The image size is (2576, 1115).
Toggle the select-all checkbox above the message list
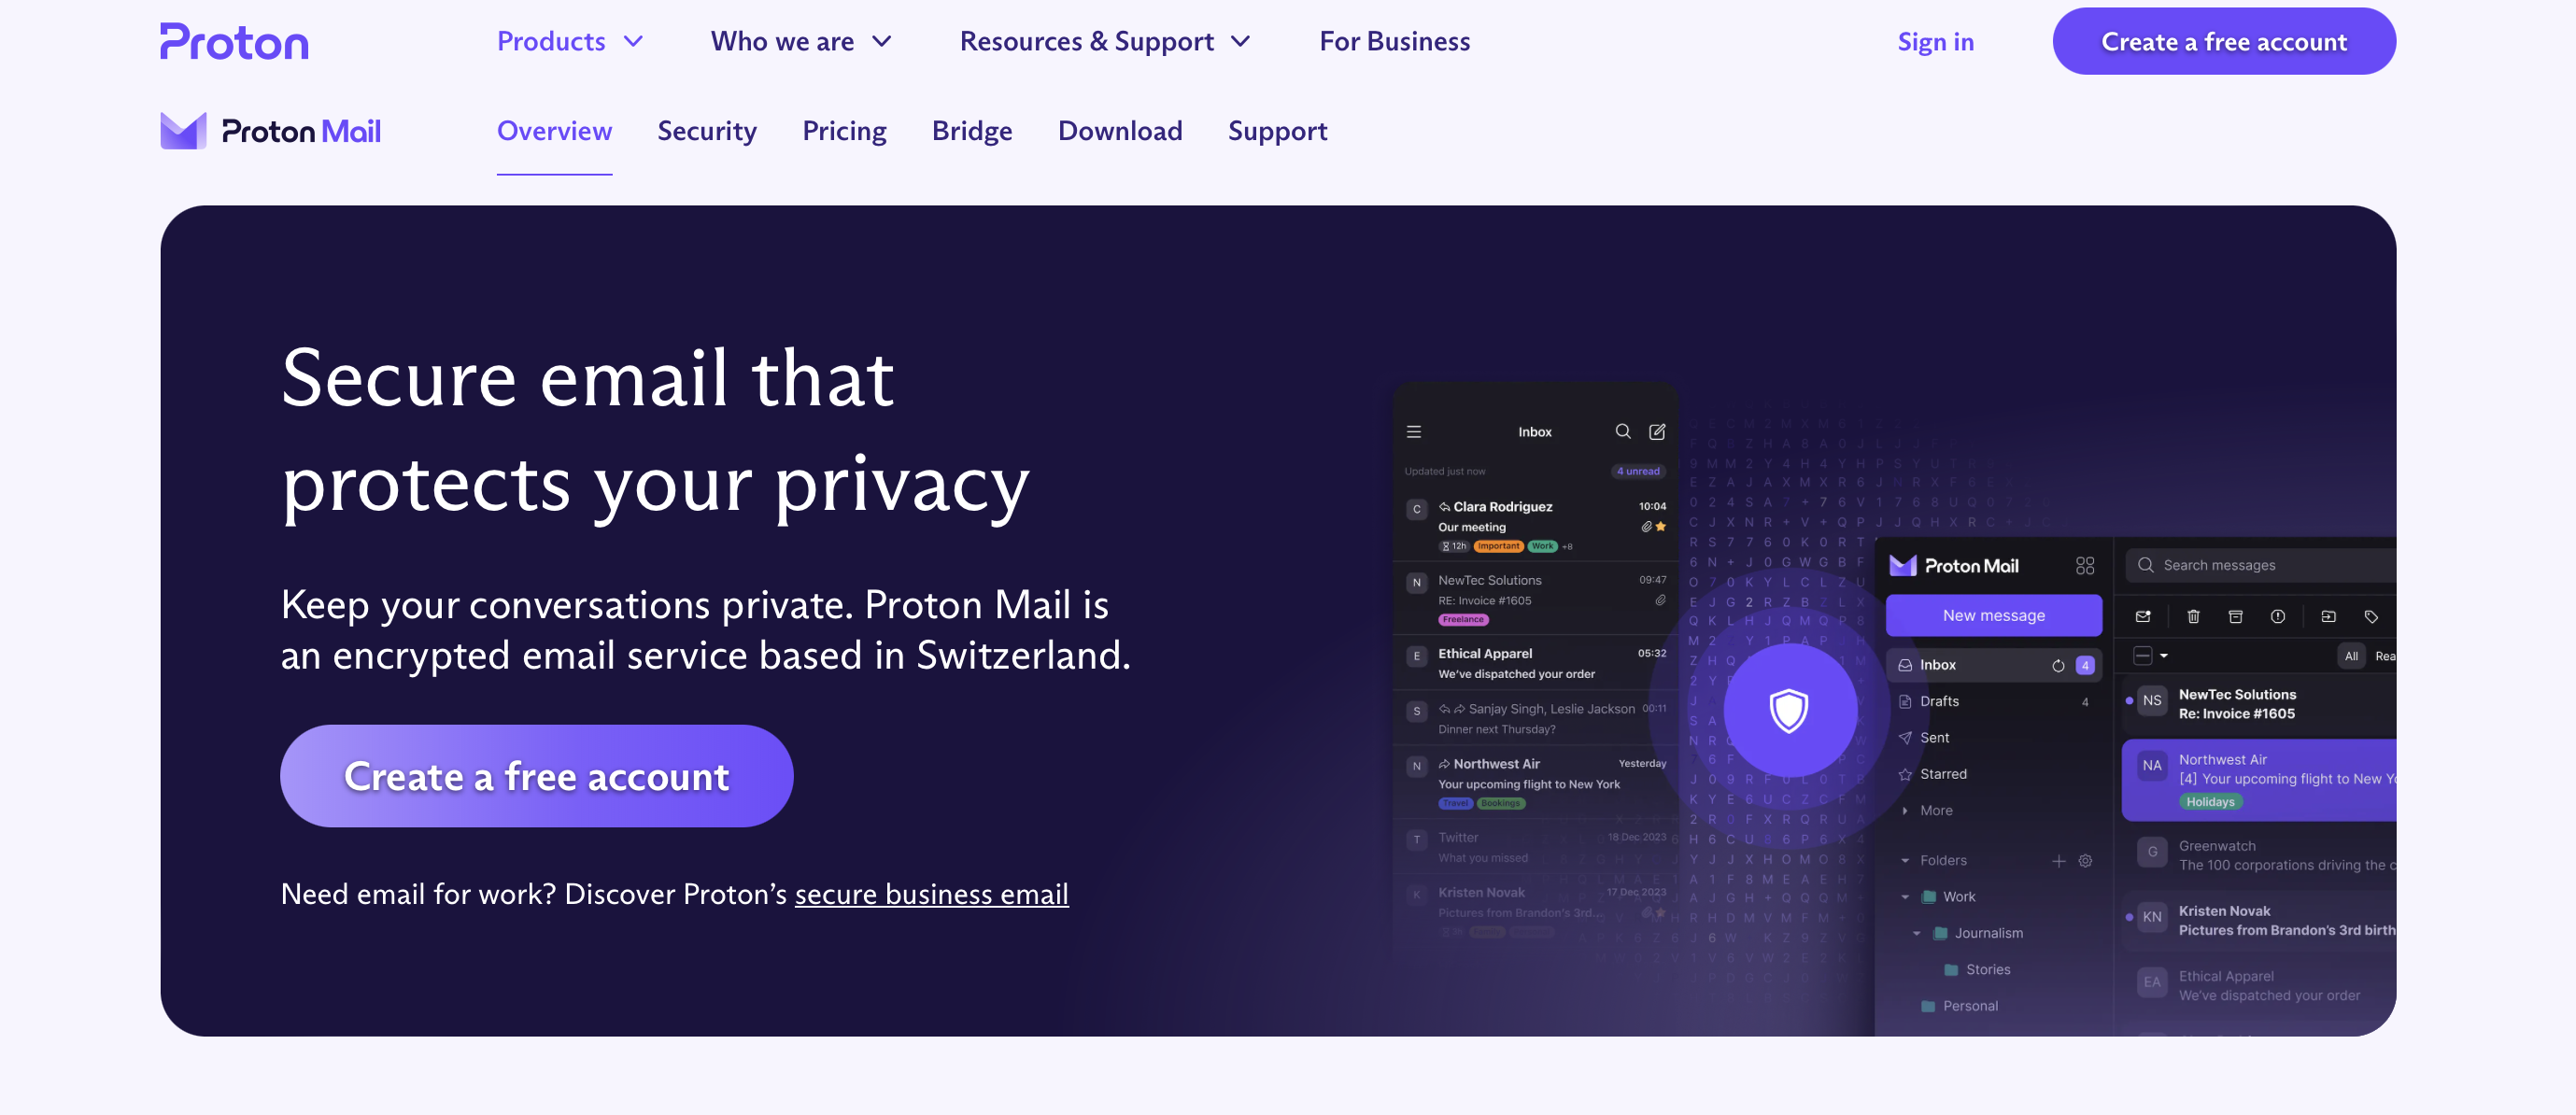[2144, 657]
